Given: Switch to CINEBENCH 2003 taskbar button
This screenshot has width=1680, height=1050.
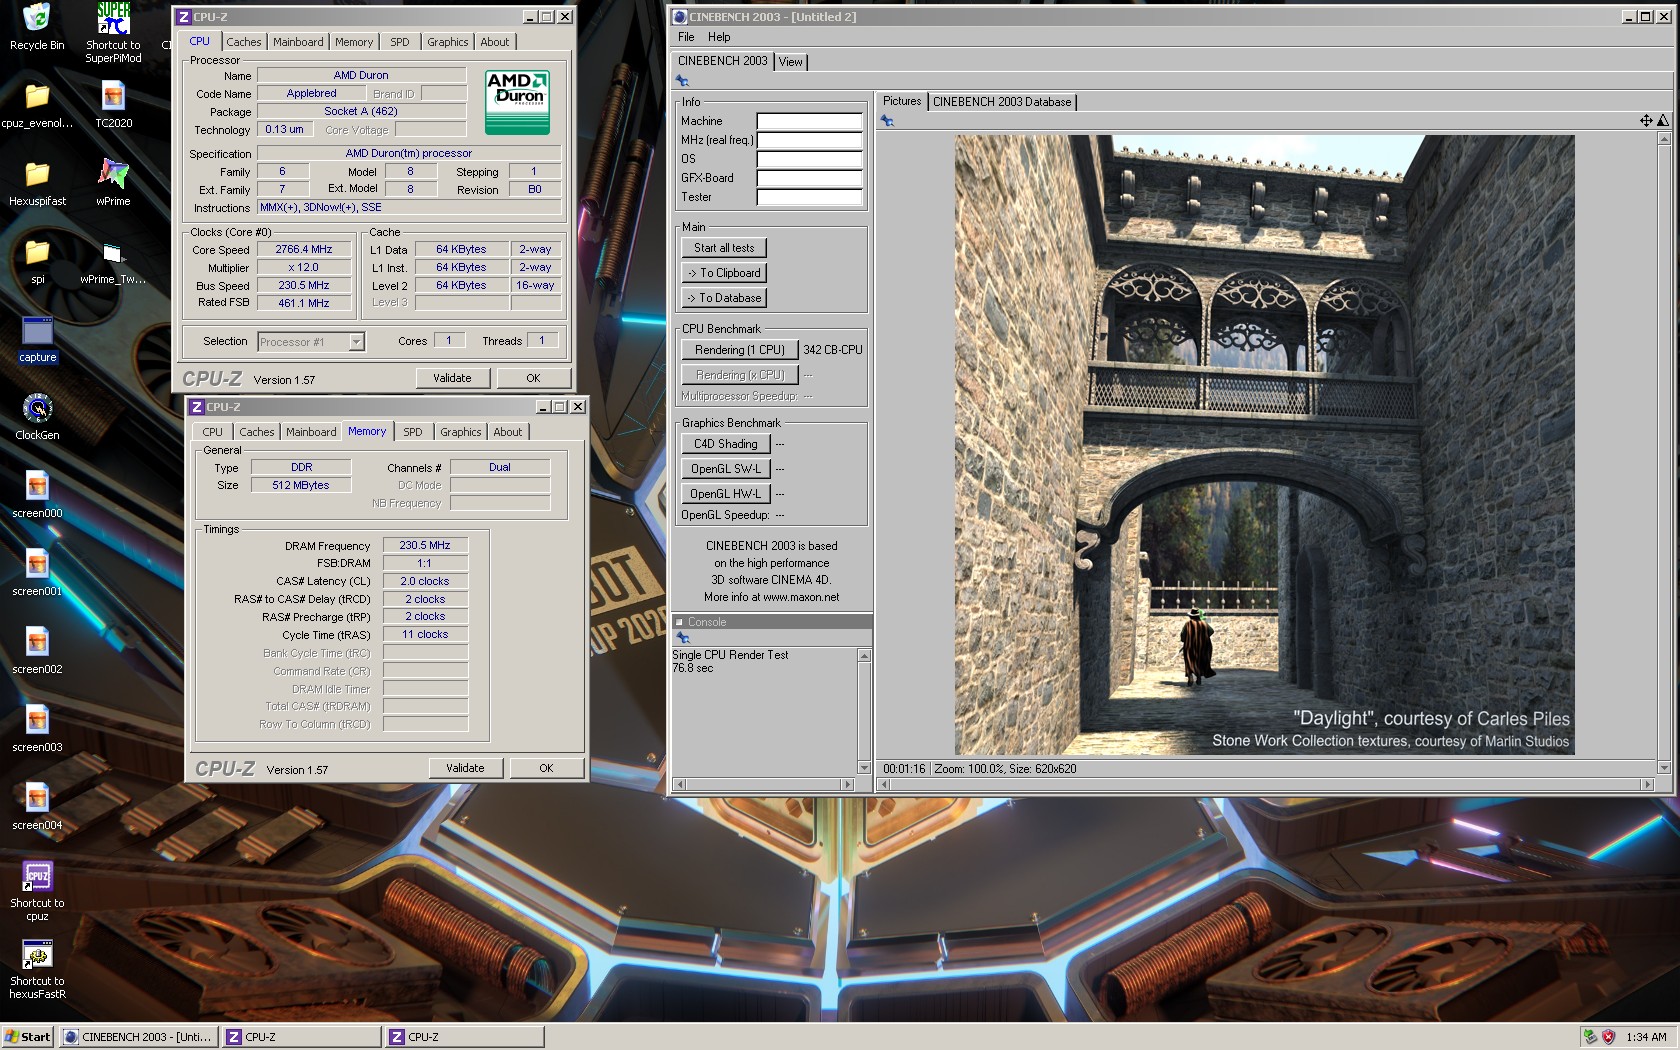Looking at the screenshot, I should [x=138, y=1037].
